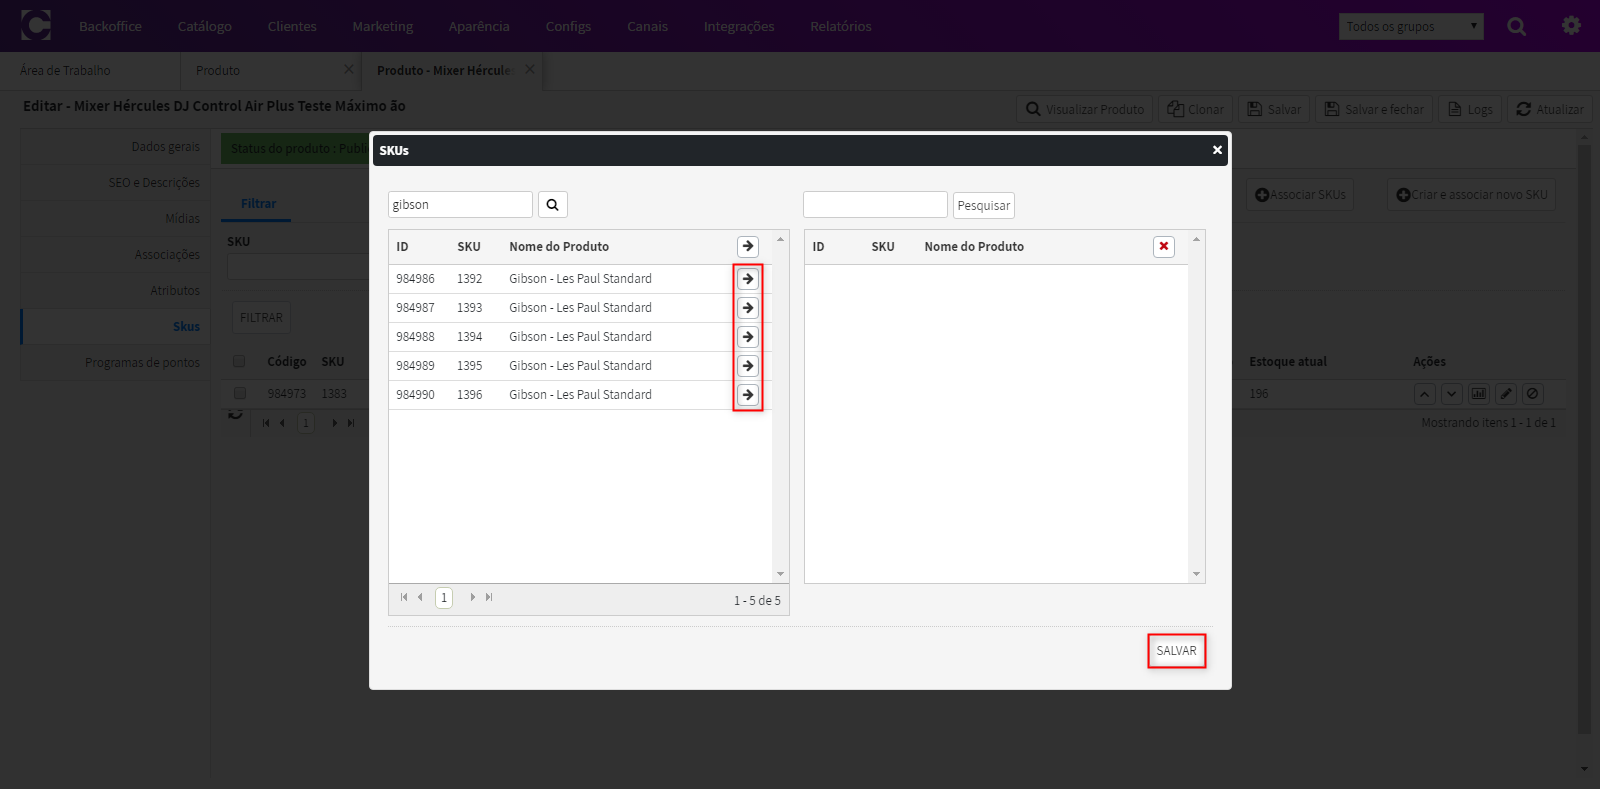Open the Marketing menu
Viewport: 1600px width, 789px height.
pyautogui.click(x=382, y=26)
